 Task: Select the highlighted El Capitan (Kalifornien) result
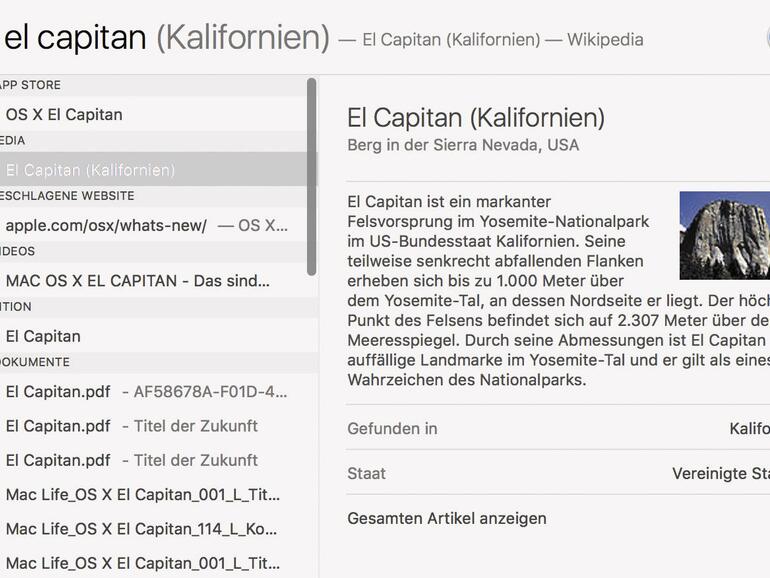(x=90, y=170)
